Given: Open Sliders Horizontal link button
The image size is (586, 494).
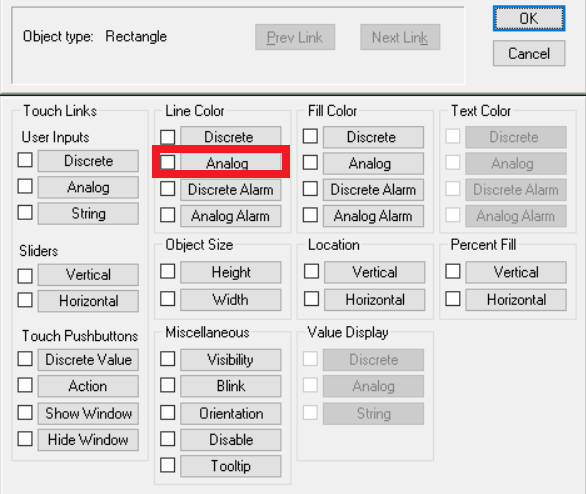Looking at the screenshot, I should [88, 301].
